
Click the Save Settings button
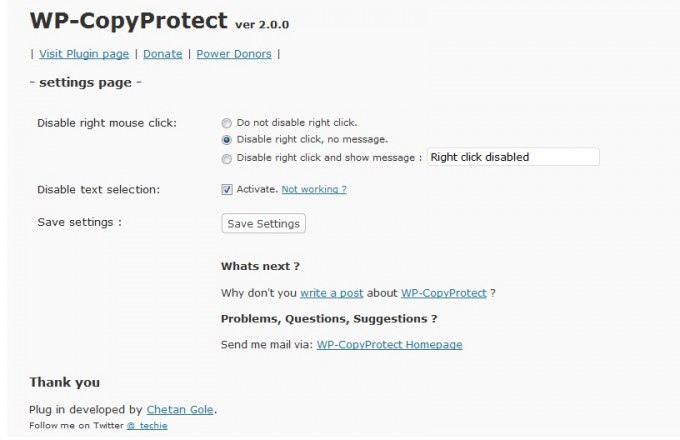[x=264, y=224]
